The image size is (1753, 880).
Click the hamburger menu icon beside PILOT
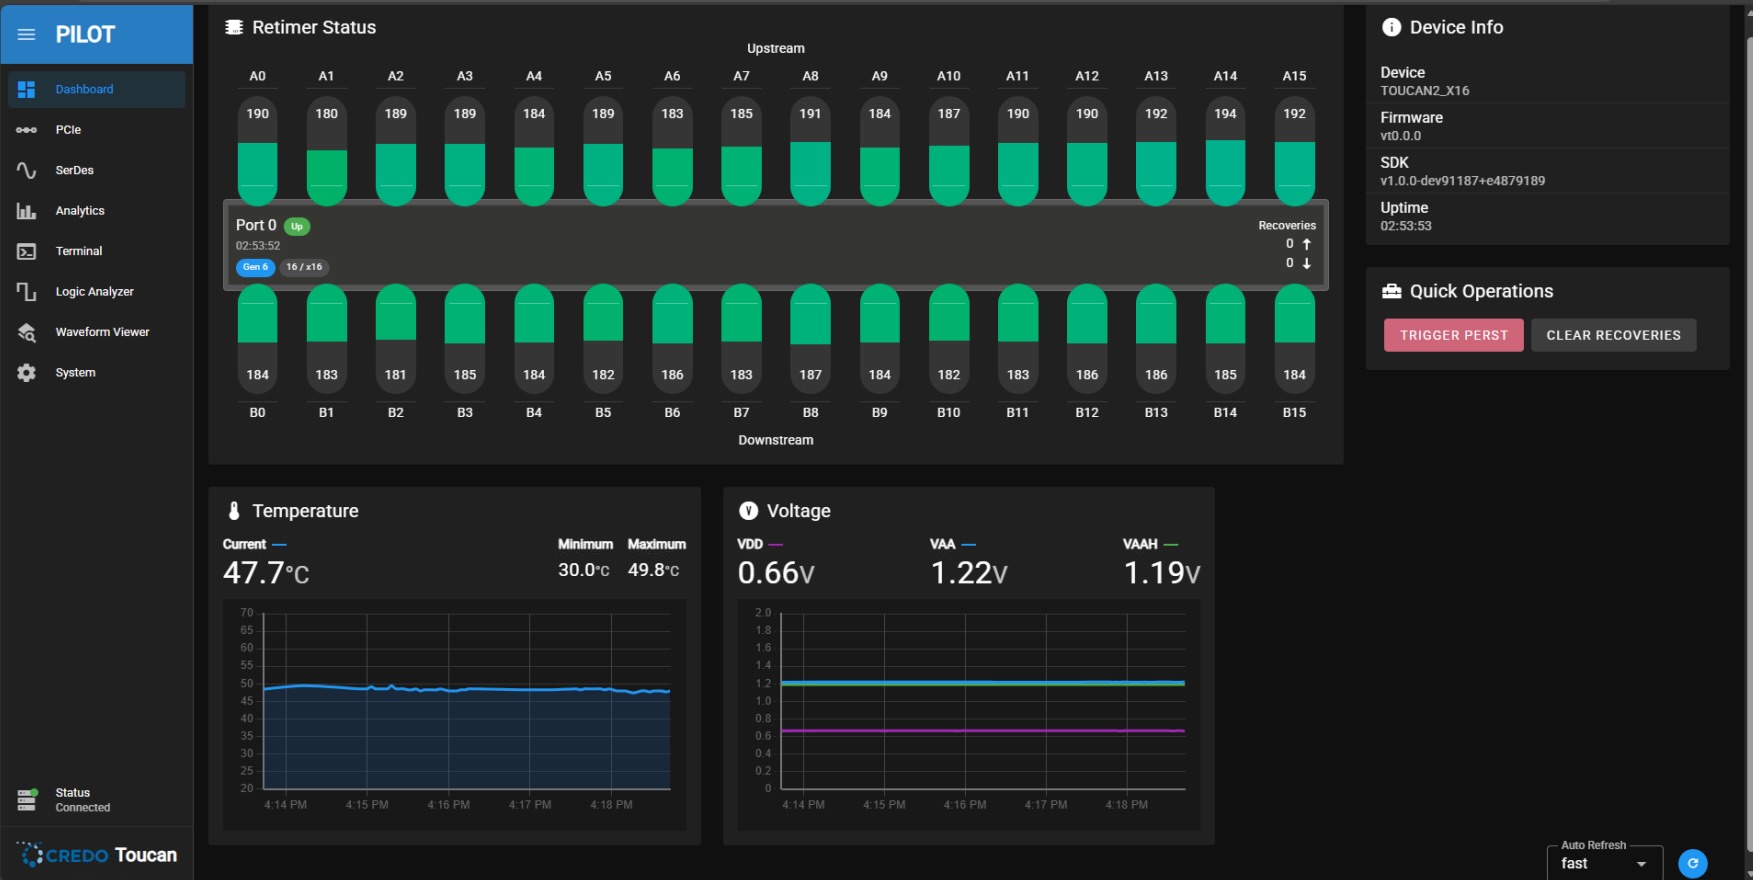coord(27,35)
